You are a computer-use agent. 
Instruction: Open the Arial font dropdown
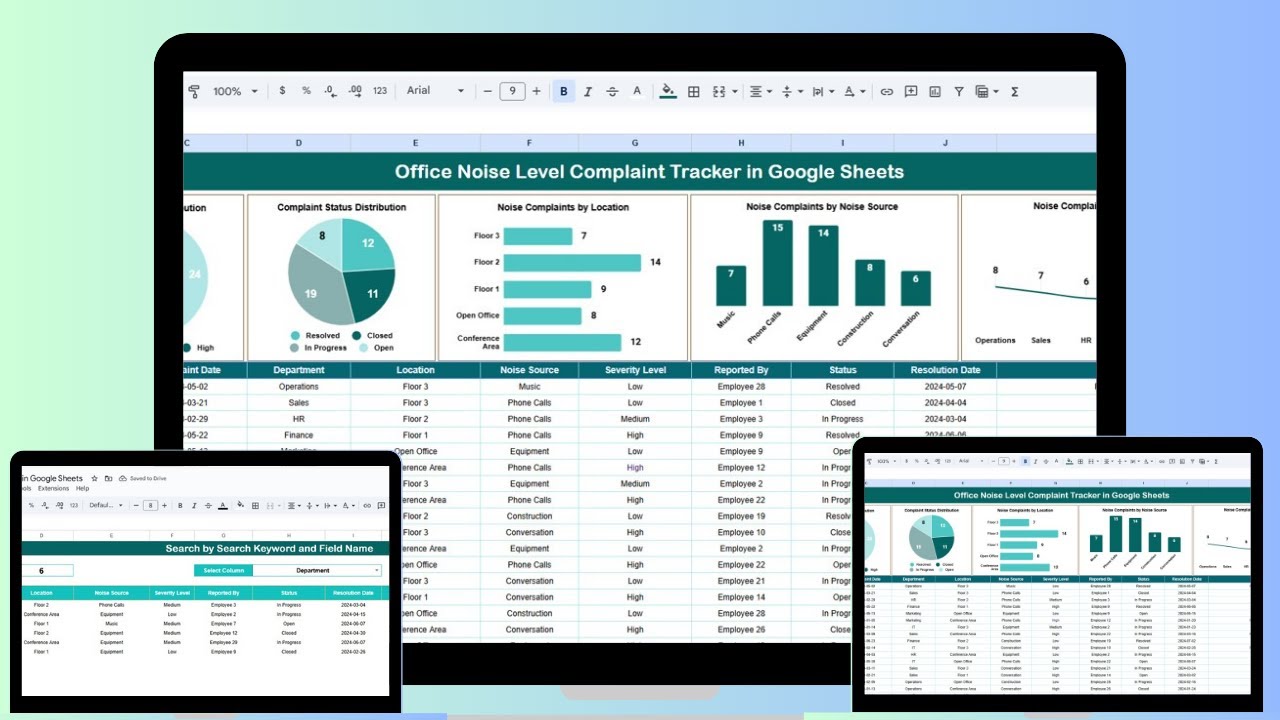436,91
